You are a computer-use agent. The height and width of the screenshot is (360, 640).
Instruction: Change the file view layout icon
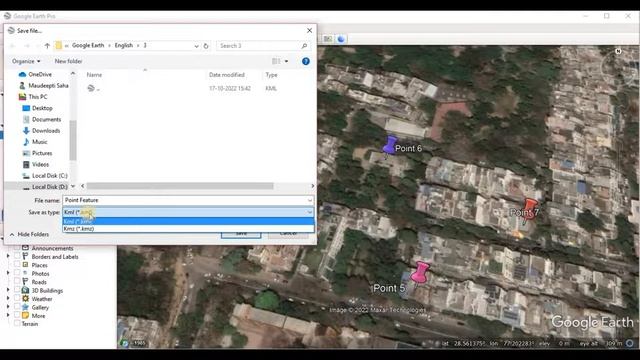coord(276,61)
